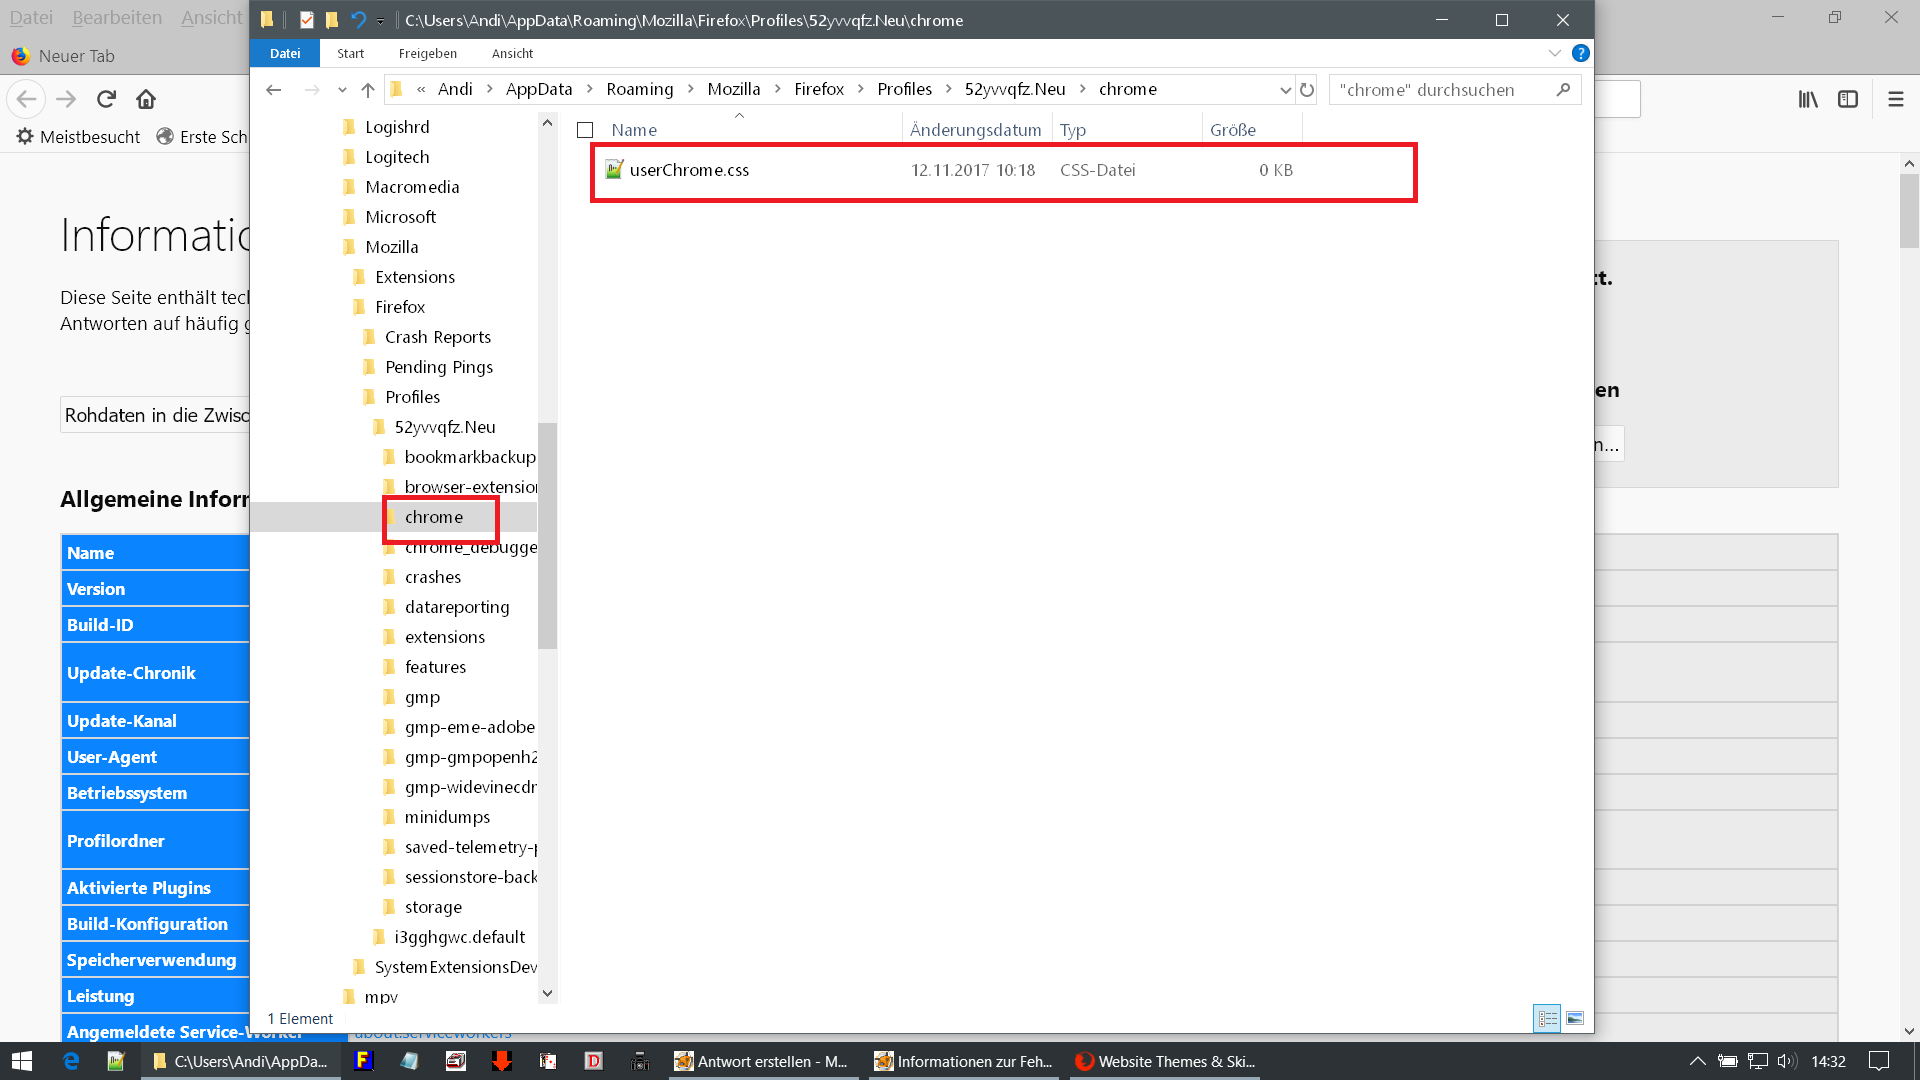This screenshot has height=1080, width=1920.
Task: Click the folder tree vertical scrollbar
Action: click(x=547, y=534)
